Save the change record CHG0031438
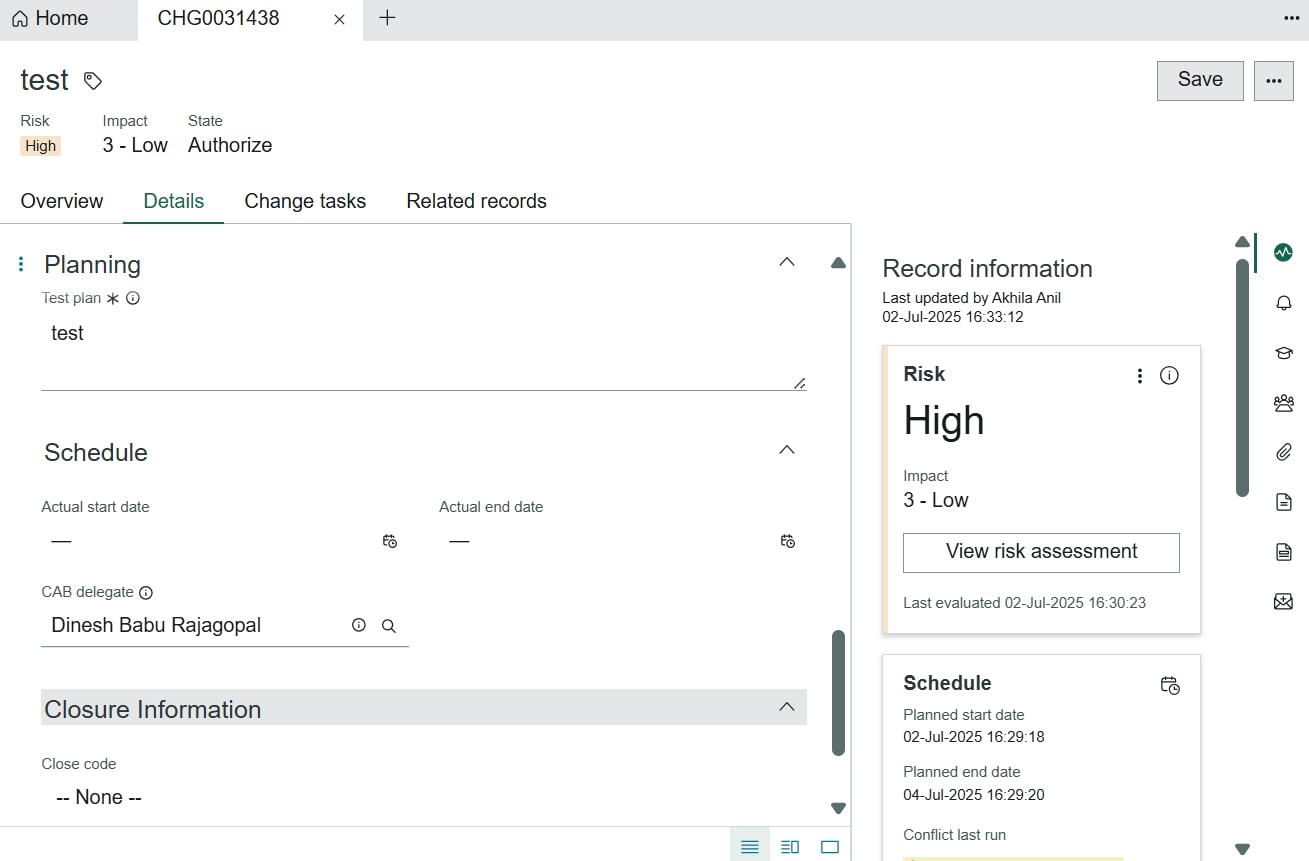 point(1199,80)
